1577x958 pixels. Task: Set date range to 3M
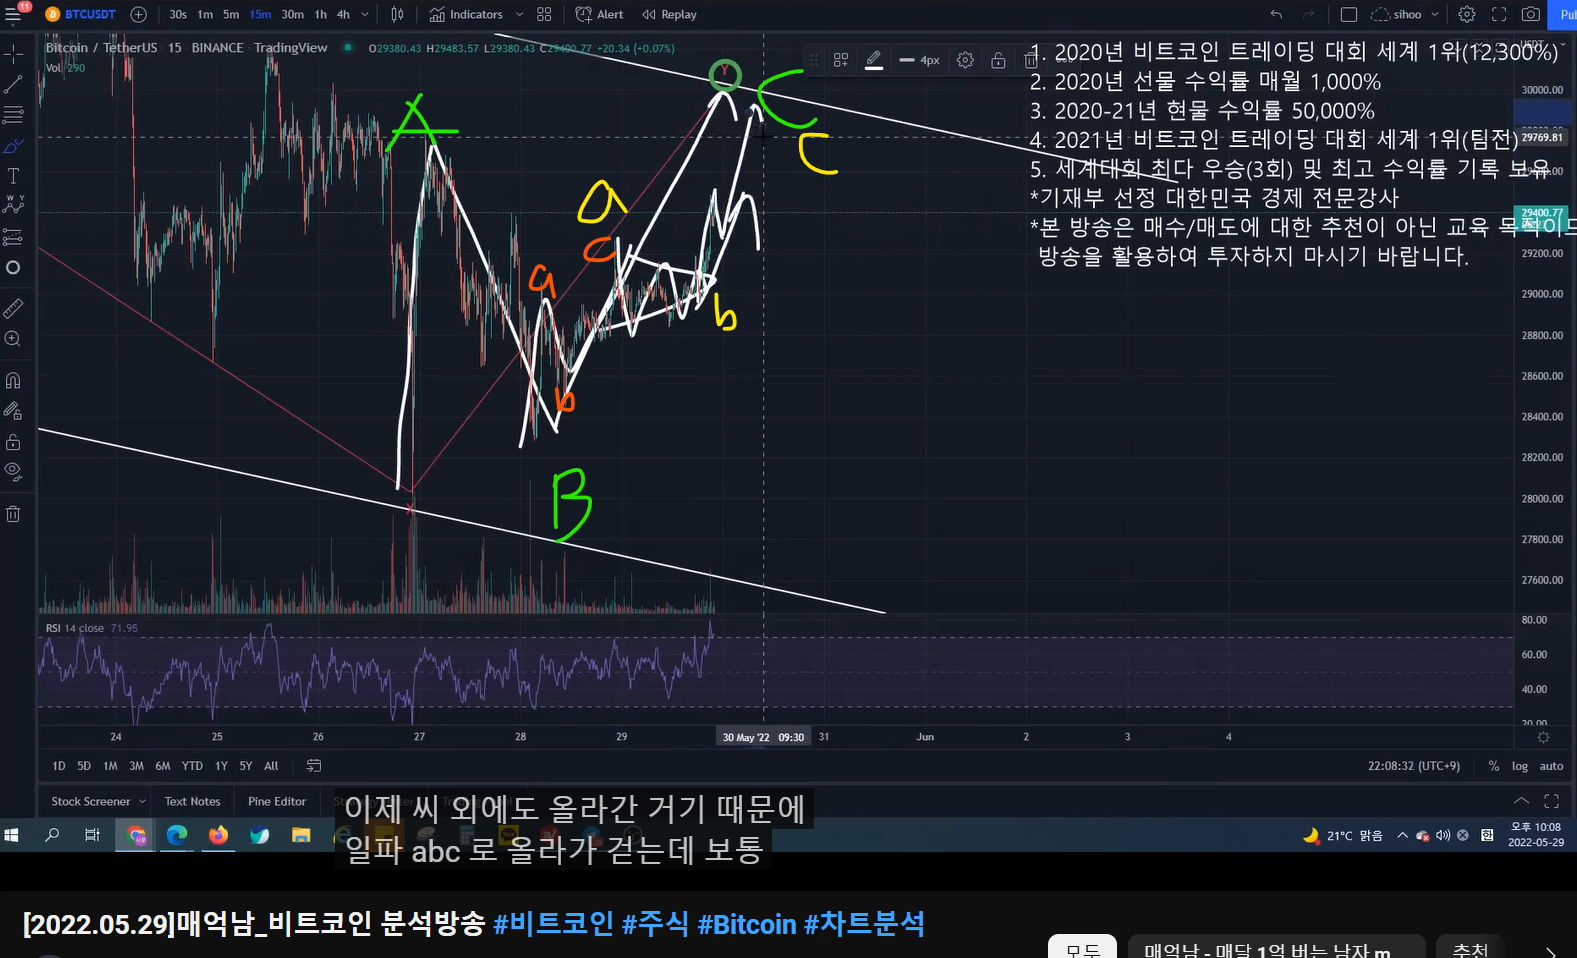(136, 766)
